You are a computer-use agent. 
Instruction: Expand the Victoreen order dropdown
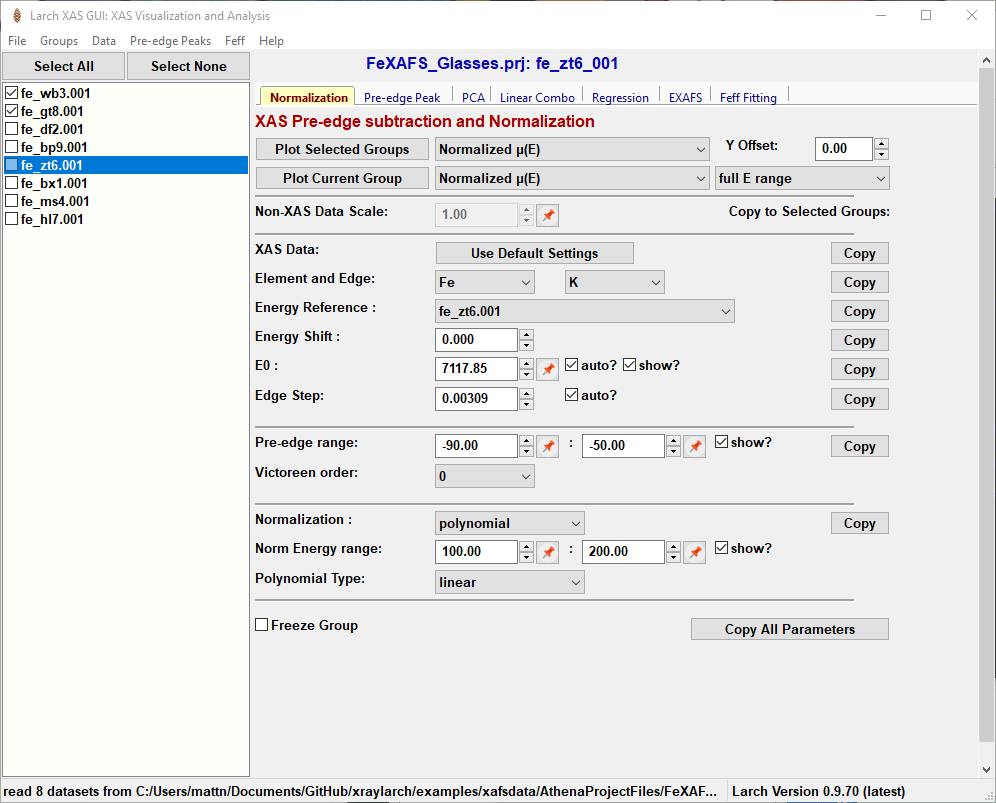click(485, 476)
